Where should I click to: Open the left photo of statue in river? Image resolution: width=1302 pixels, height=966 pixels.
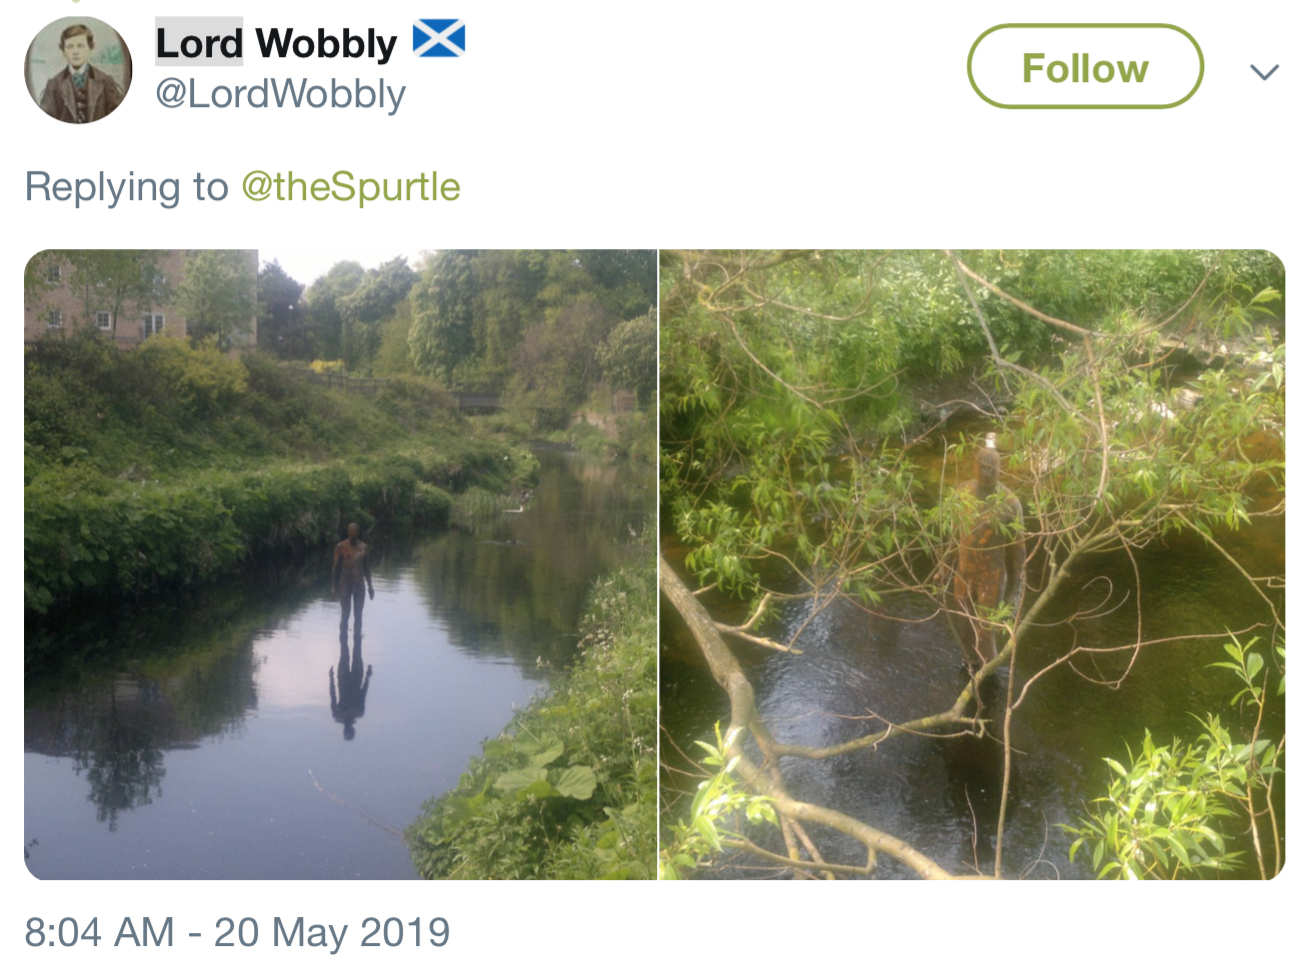(x=340, y=564)
